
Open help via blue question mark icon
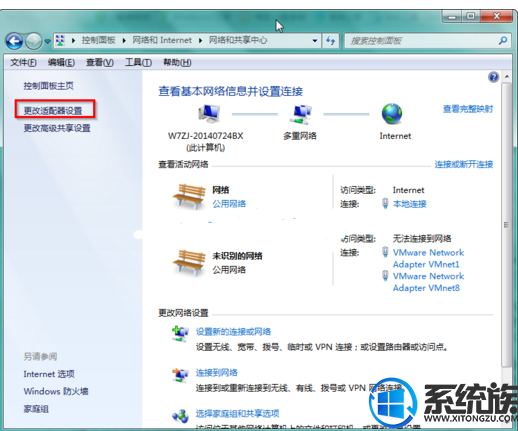[493, 77]
